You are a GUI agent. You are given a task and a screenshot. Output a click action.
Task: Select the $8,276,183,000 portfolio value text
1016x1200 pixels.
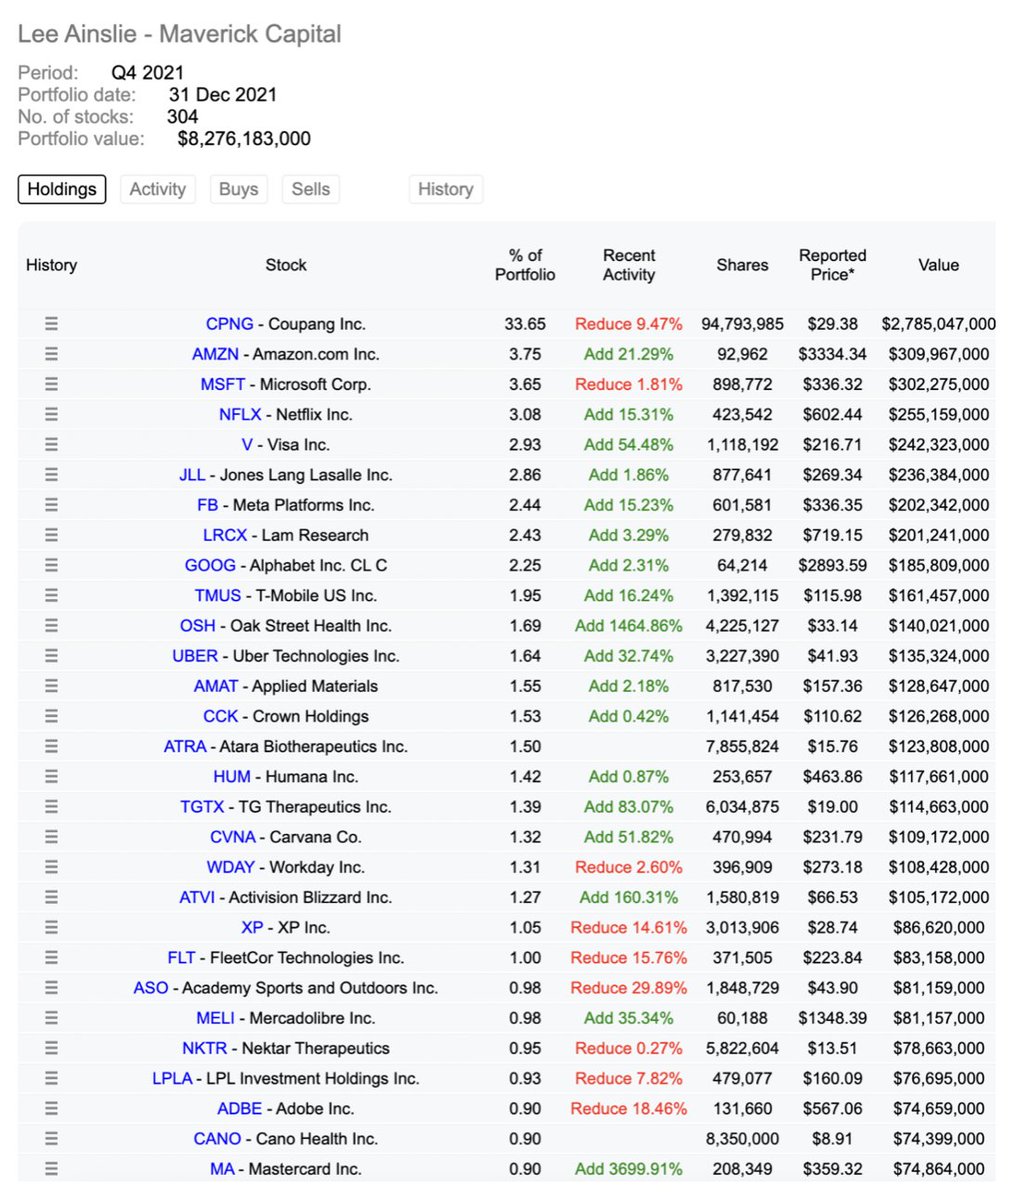(244, 139)
